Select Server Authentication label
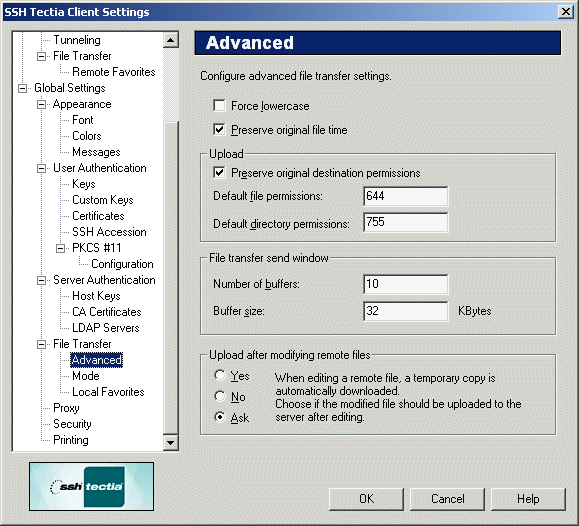The width and height of the screenshot is (579, 526). pos(104,280)
